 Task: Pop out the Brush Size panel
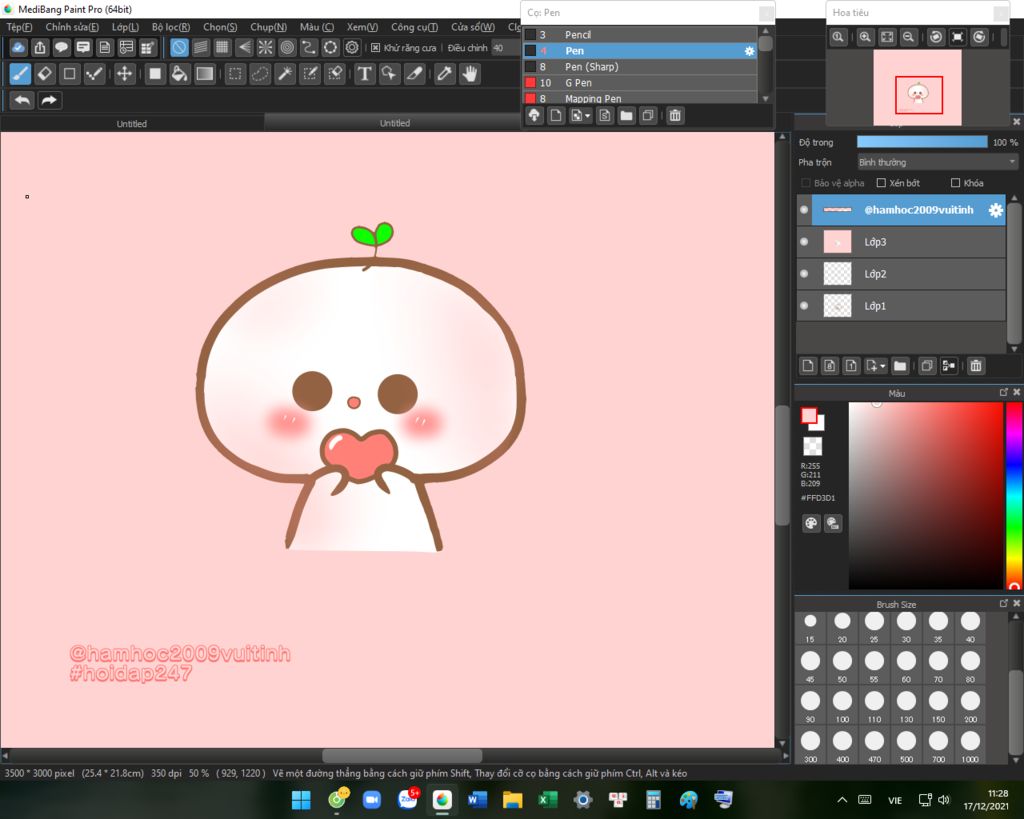1004,603
